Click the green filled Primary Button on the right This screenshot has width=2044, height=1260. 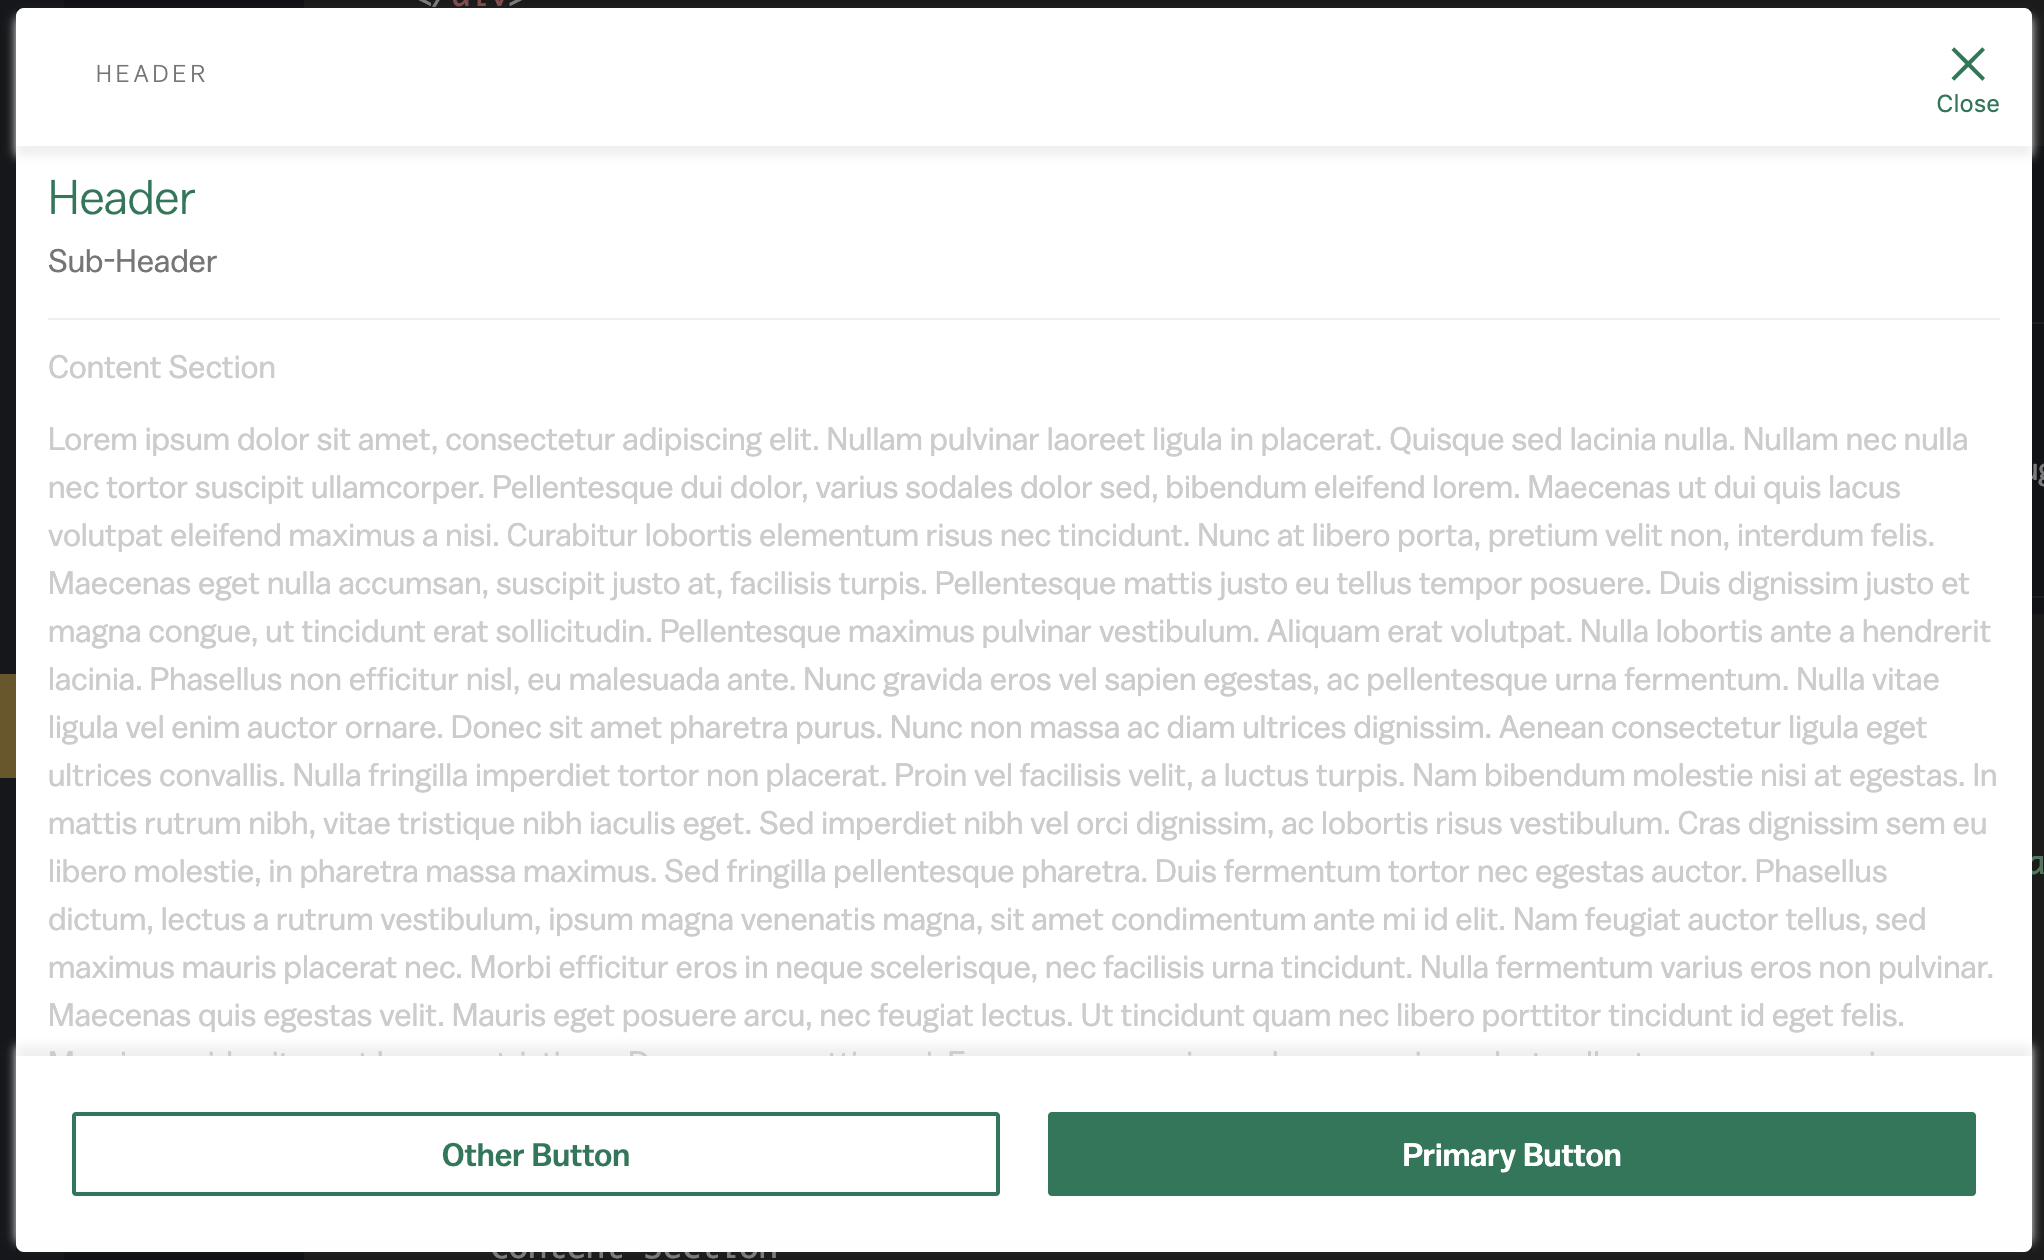1510,1154
